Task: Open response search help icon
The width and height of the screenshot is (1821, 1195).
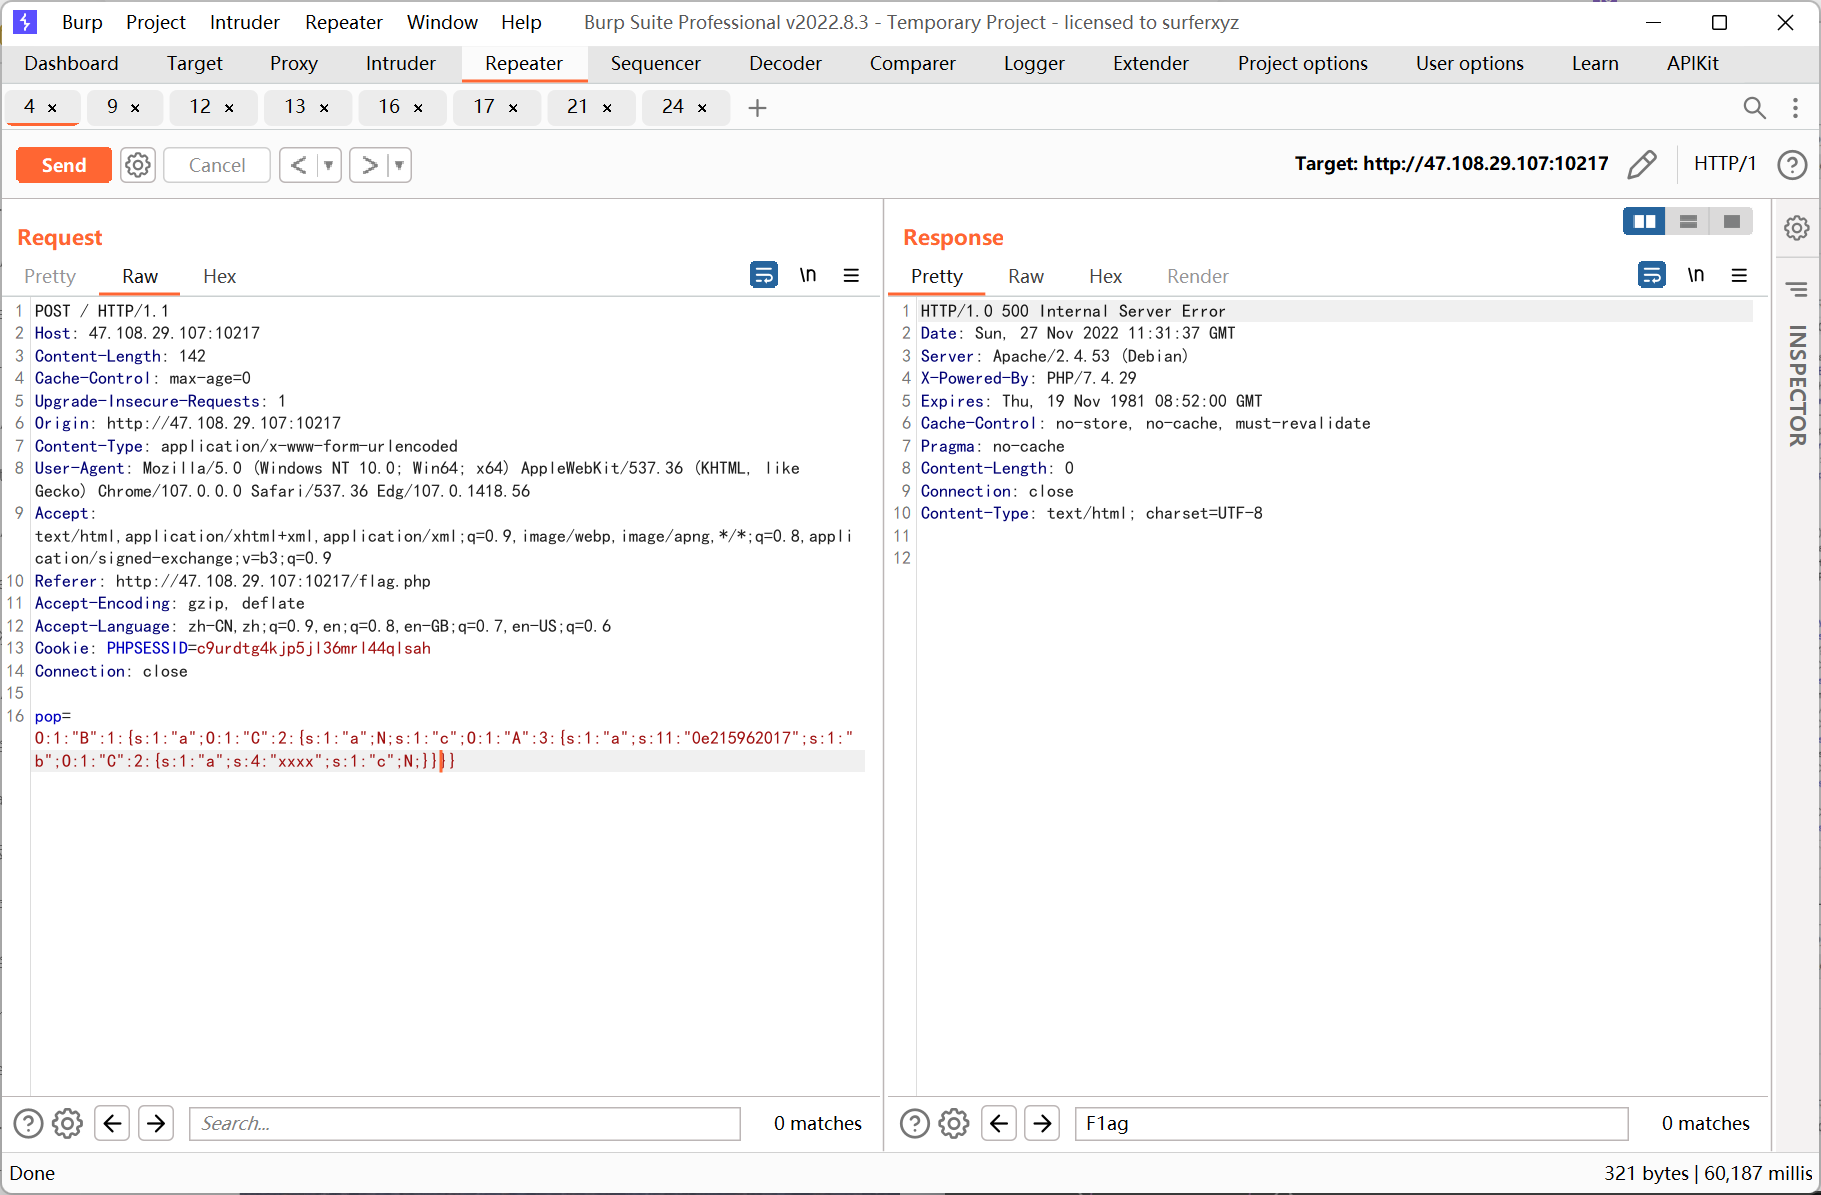Action: pos(914,1124)
